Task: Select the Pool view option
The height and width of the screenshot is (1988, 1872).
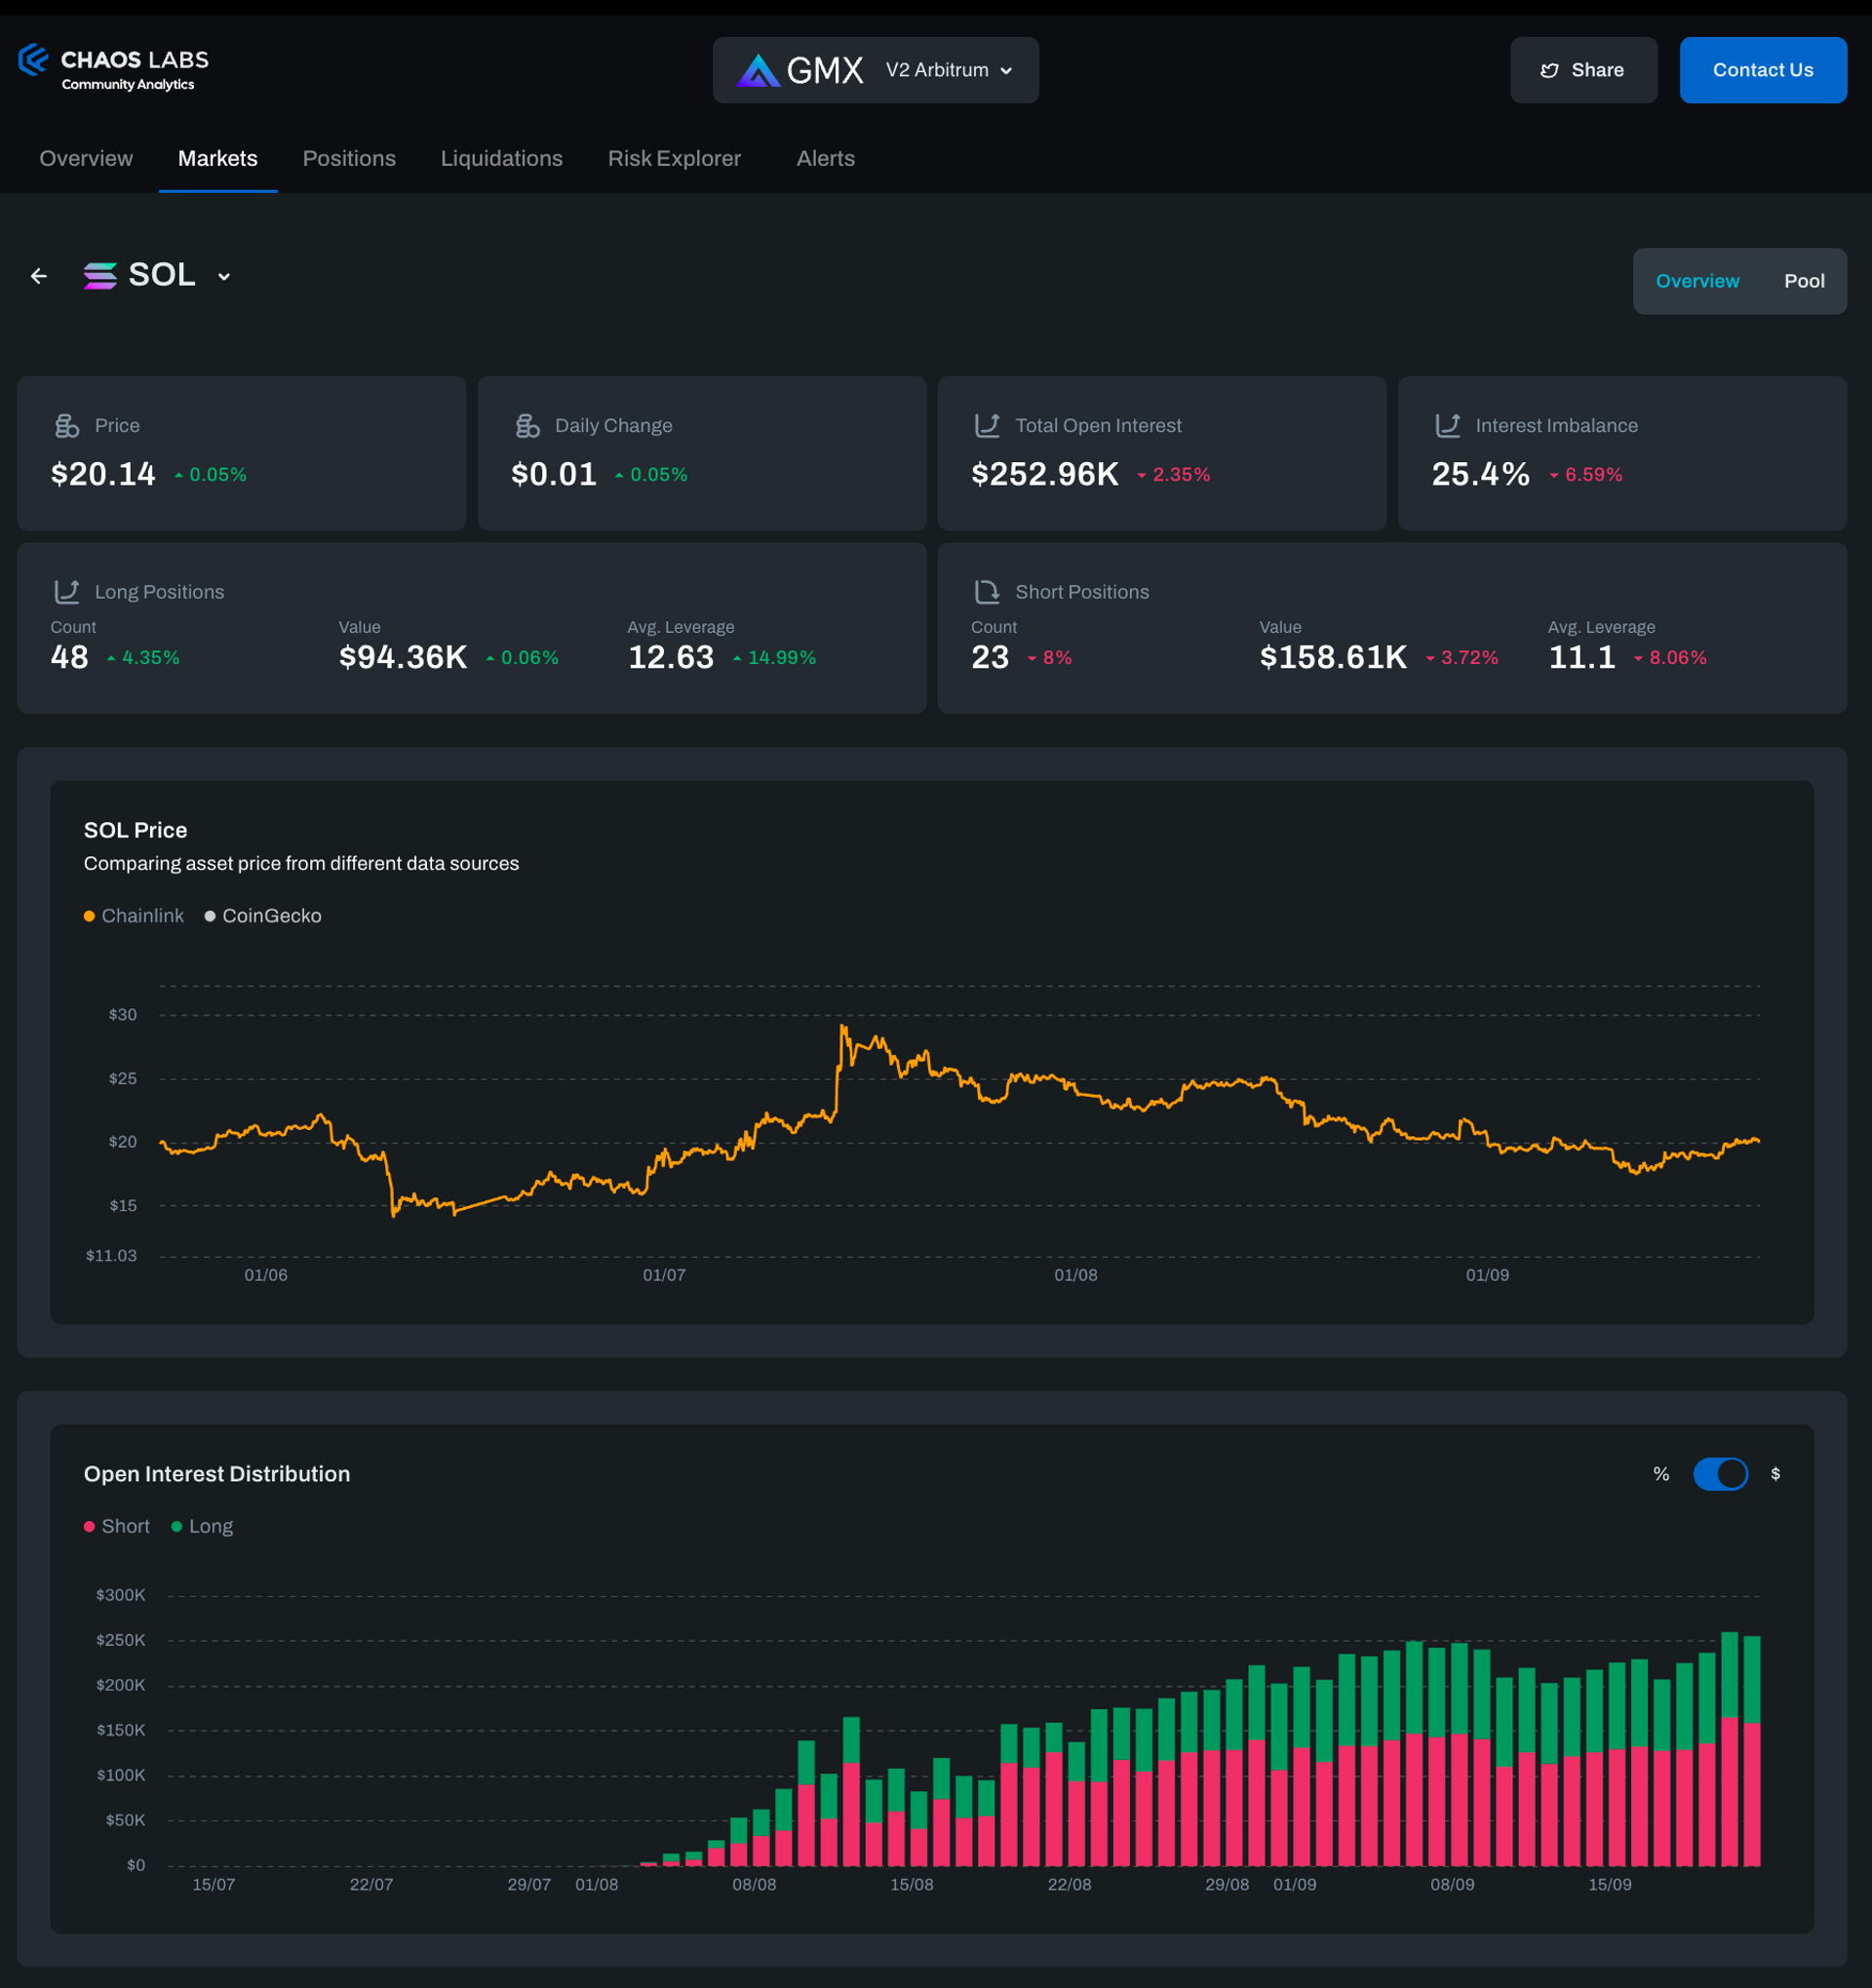Action: coord(1803,281)
